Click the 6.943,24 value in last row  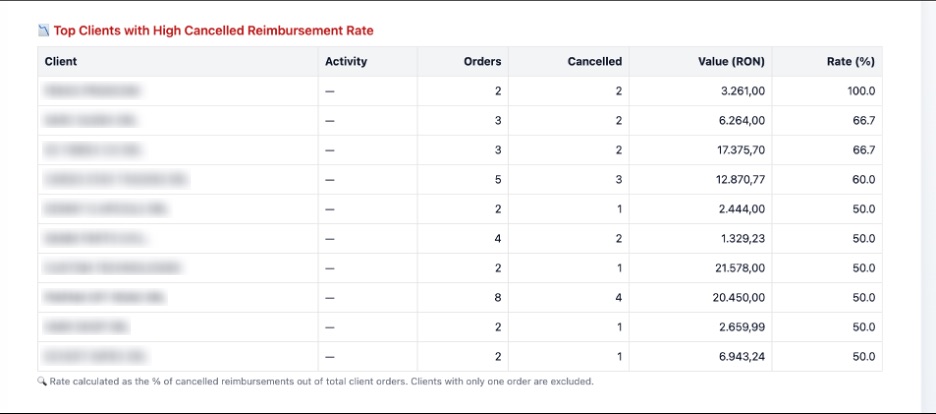click(x=742, y=356)
